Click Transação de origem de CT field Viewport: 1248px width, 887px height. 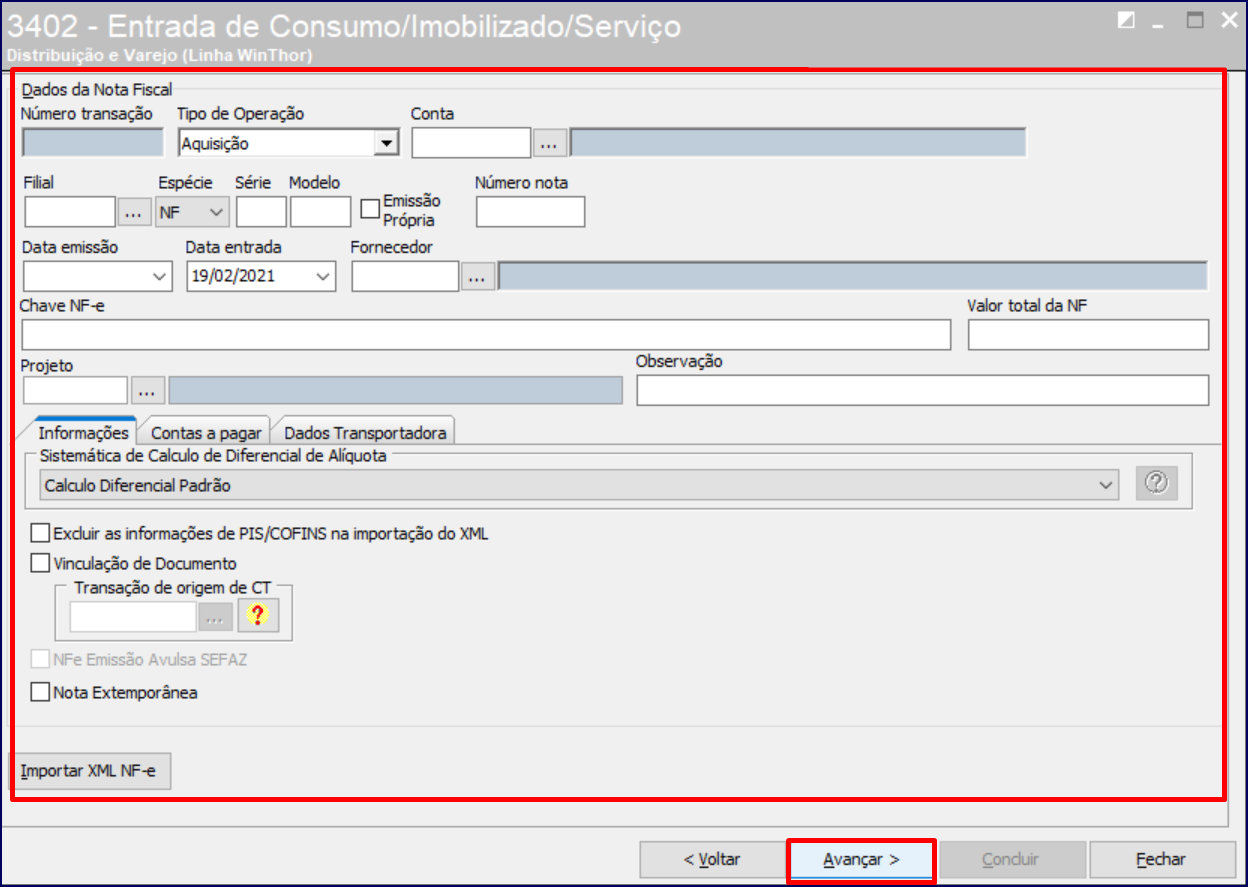(x=133, y=618)
